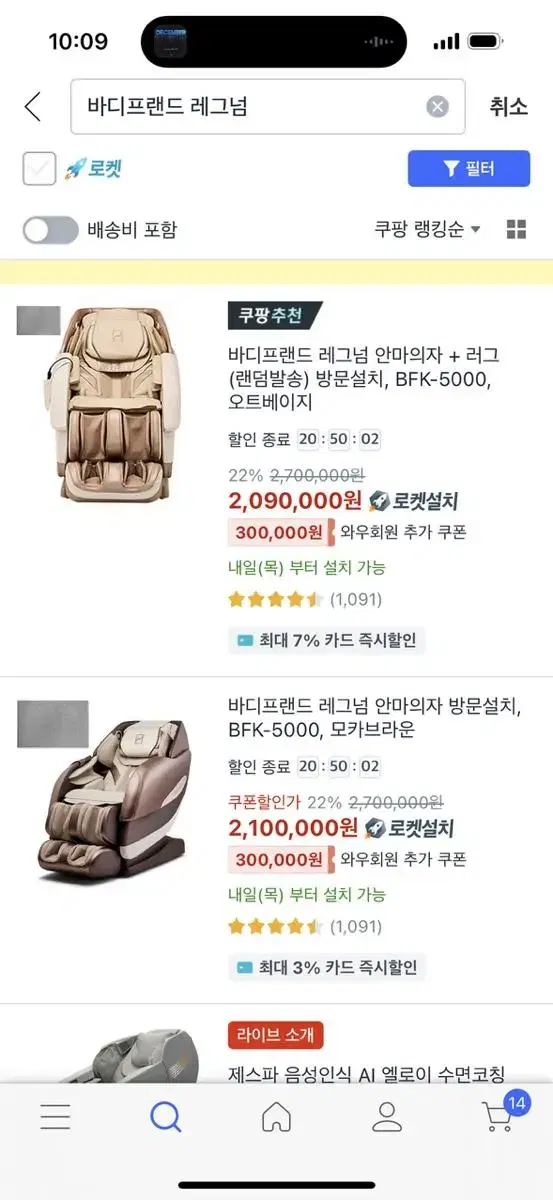Check the Rocket delivery checkbox
The image size is (553, 1200).
(x=40, y=168)
